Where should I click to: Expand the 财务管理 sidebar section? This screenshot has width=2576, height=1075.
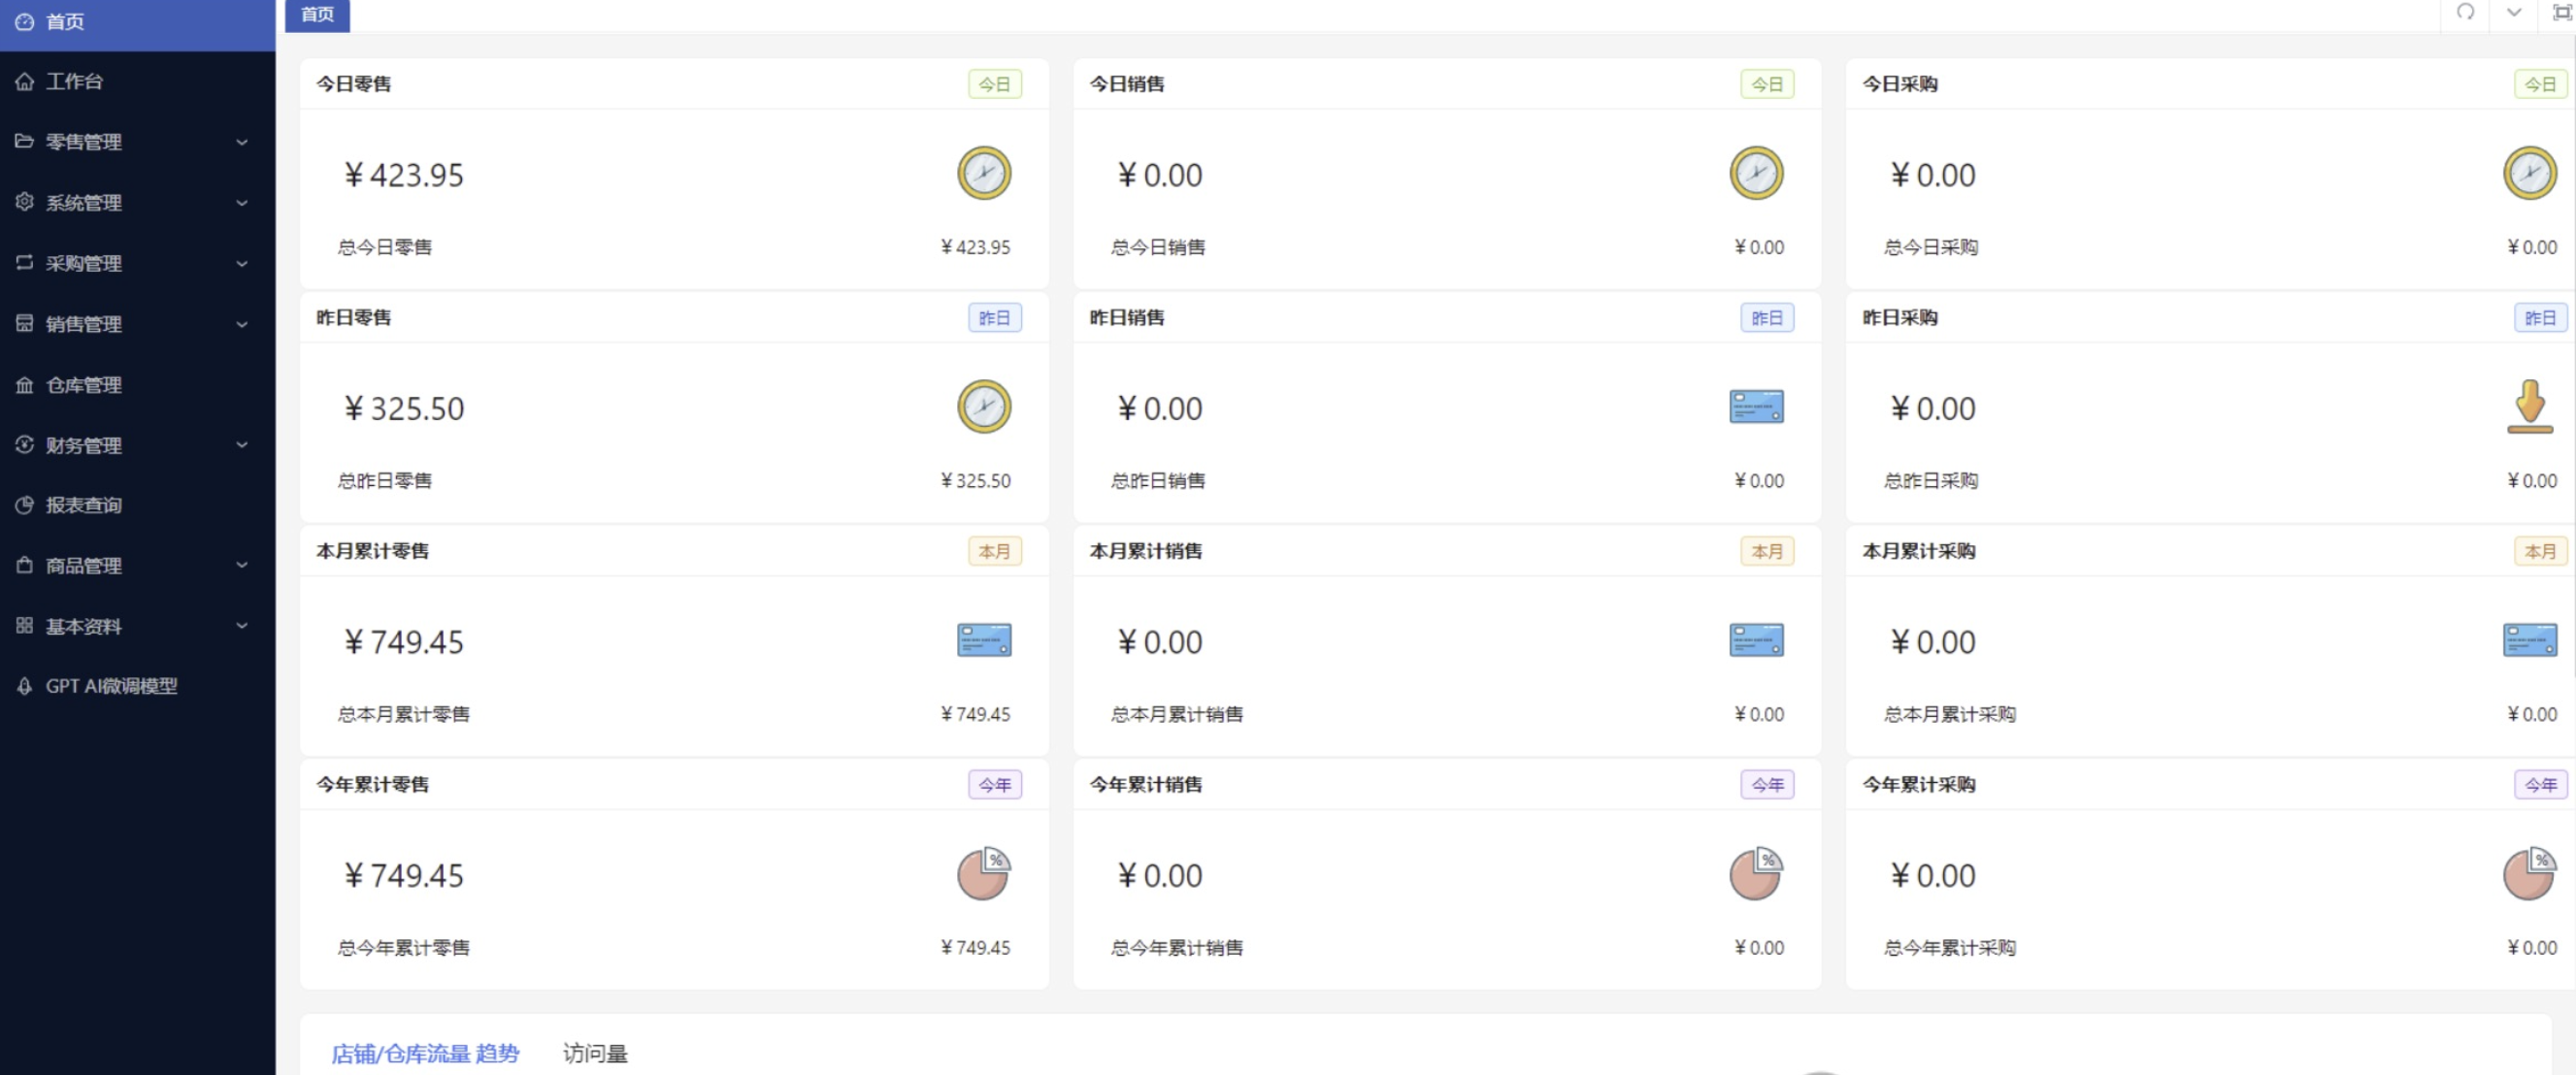pyautogui.click(x=137, y=445)
